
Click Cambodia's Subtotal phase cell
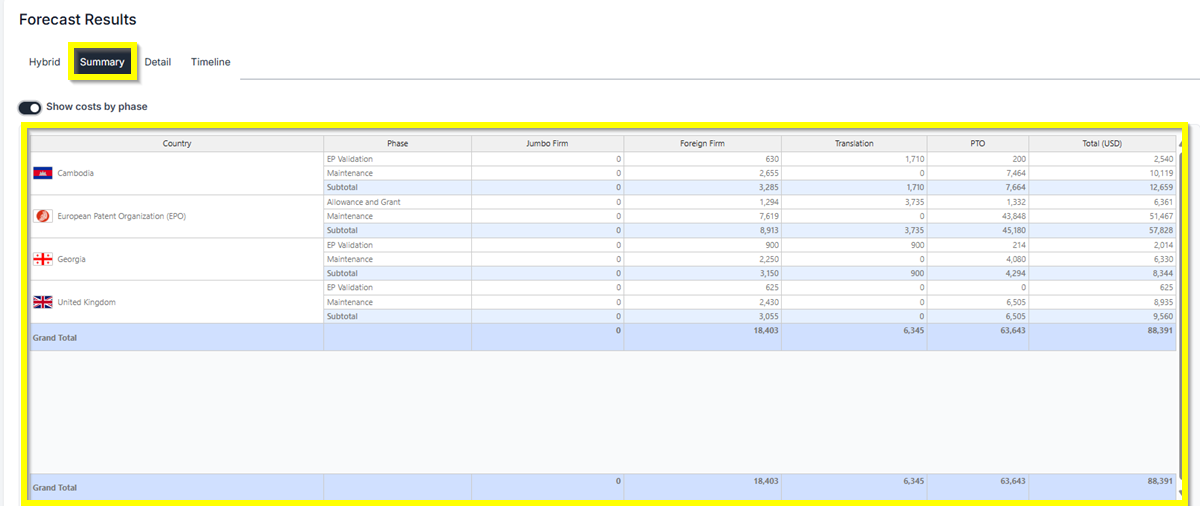click(x=398, y=187)
